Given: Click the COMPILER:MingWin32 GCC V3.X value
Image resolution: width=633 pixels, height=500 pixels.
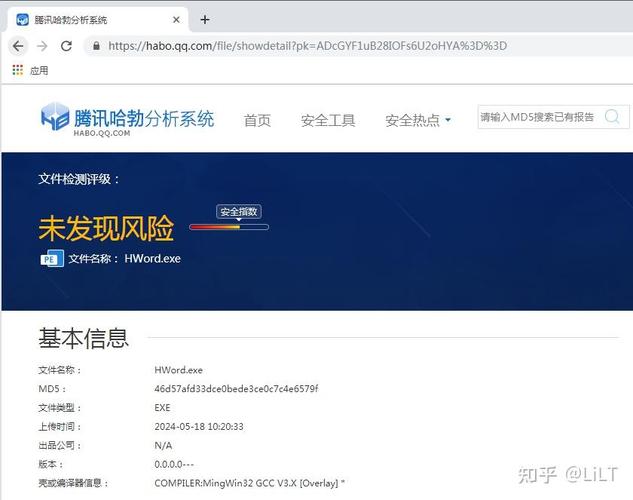Looking at the screenshot, I should (249, 483).
